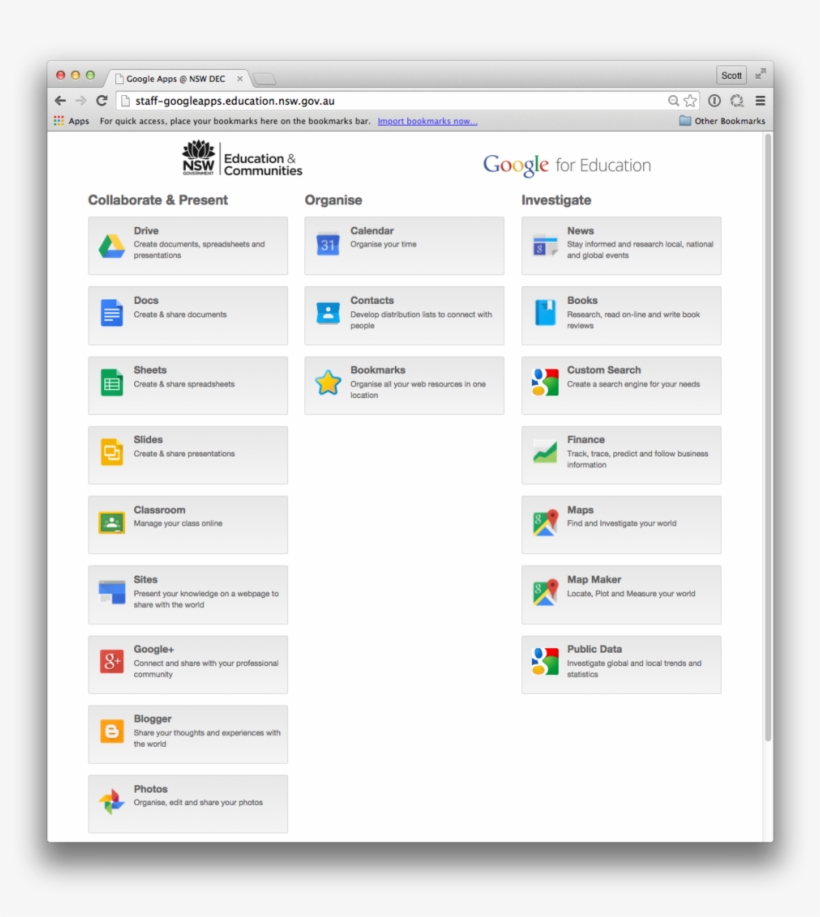Open the Classroom title link
The image size is (820, 917).
[x=159, y=509]
